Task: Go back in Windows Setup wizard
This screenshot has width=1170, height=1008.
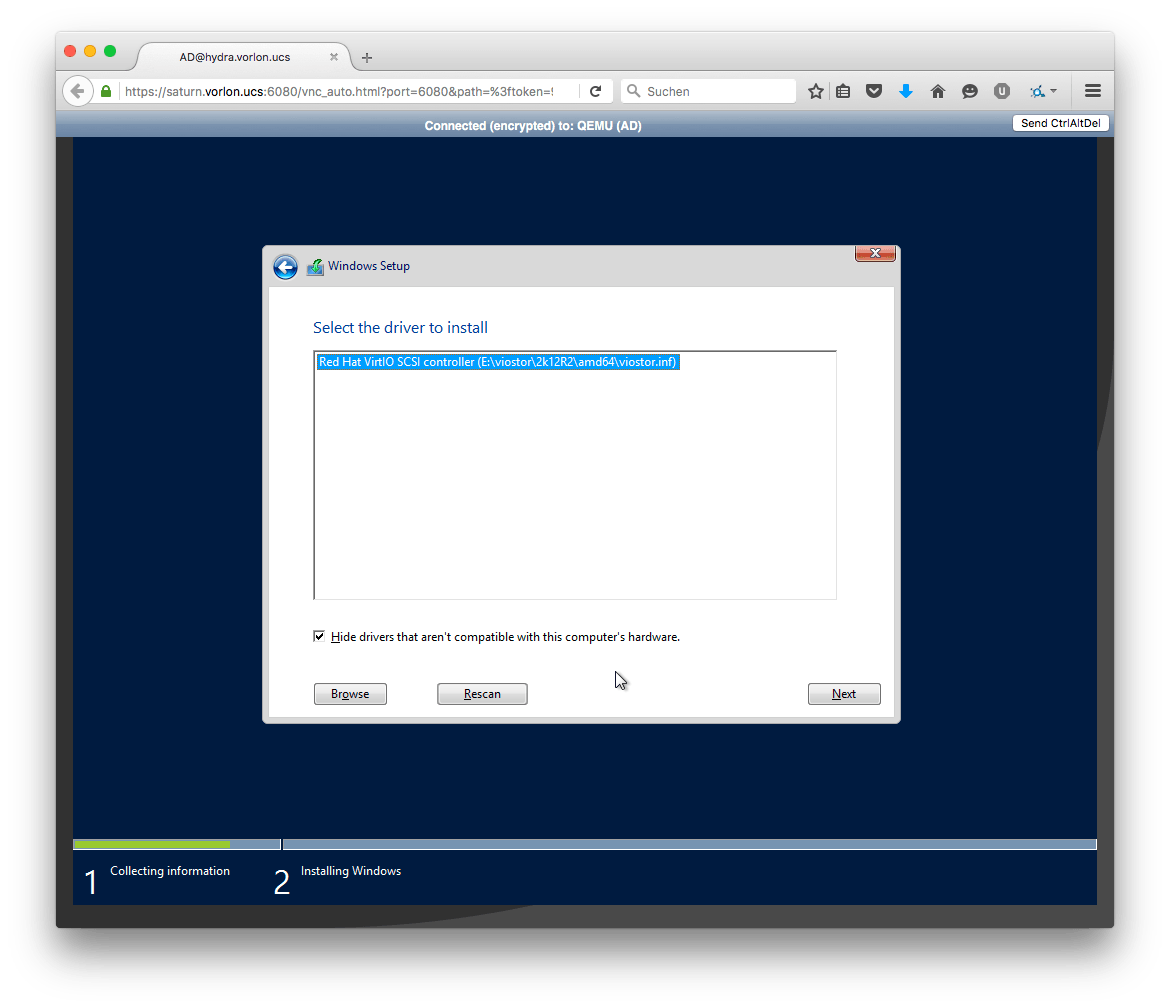Action: click(285, 267)
